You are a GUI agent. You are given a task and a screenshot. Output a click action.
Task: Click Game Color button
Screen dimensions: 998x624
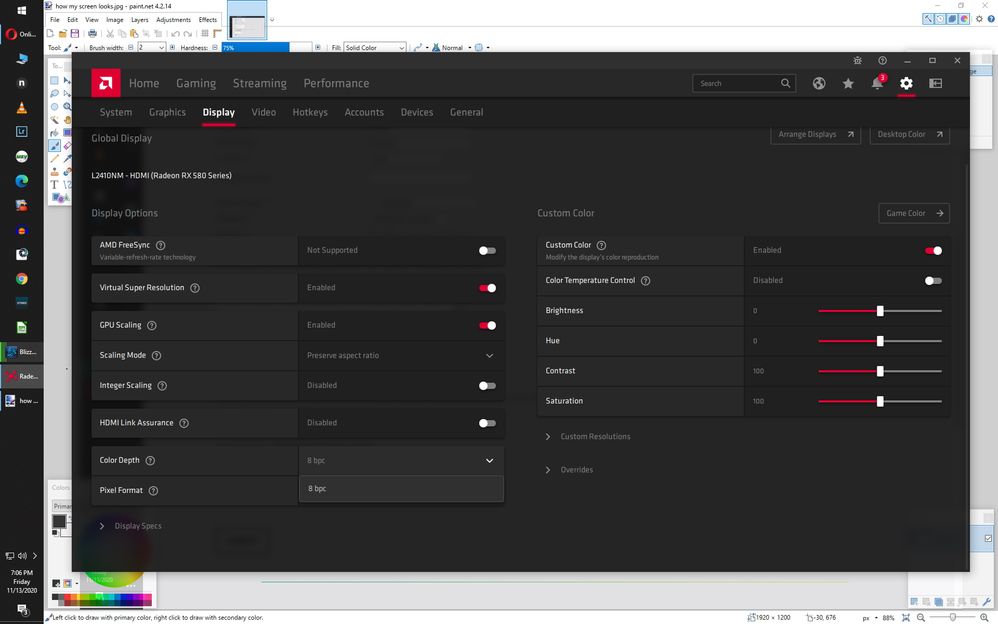coord(914,213)
